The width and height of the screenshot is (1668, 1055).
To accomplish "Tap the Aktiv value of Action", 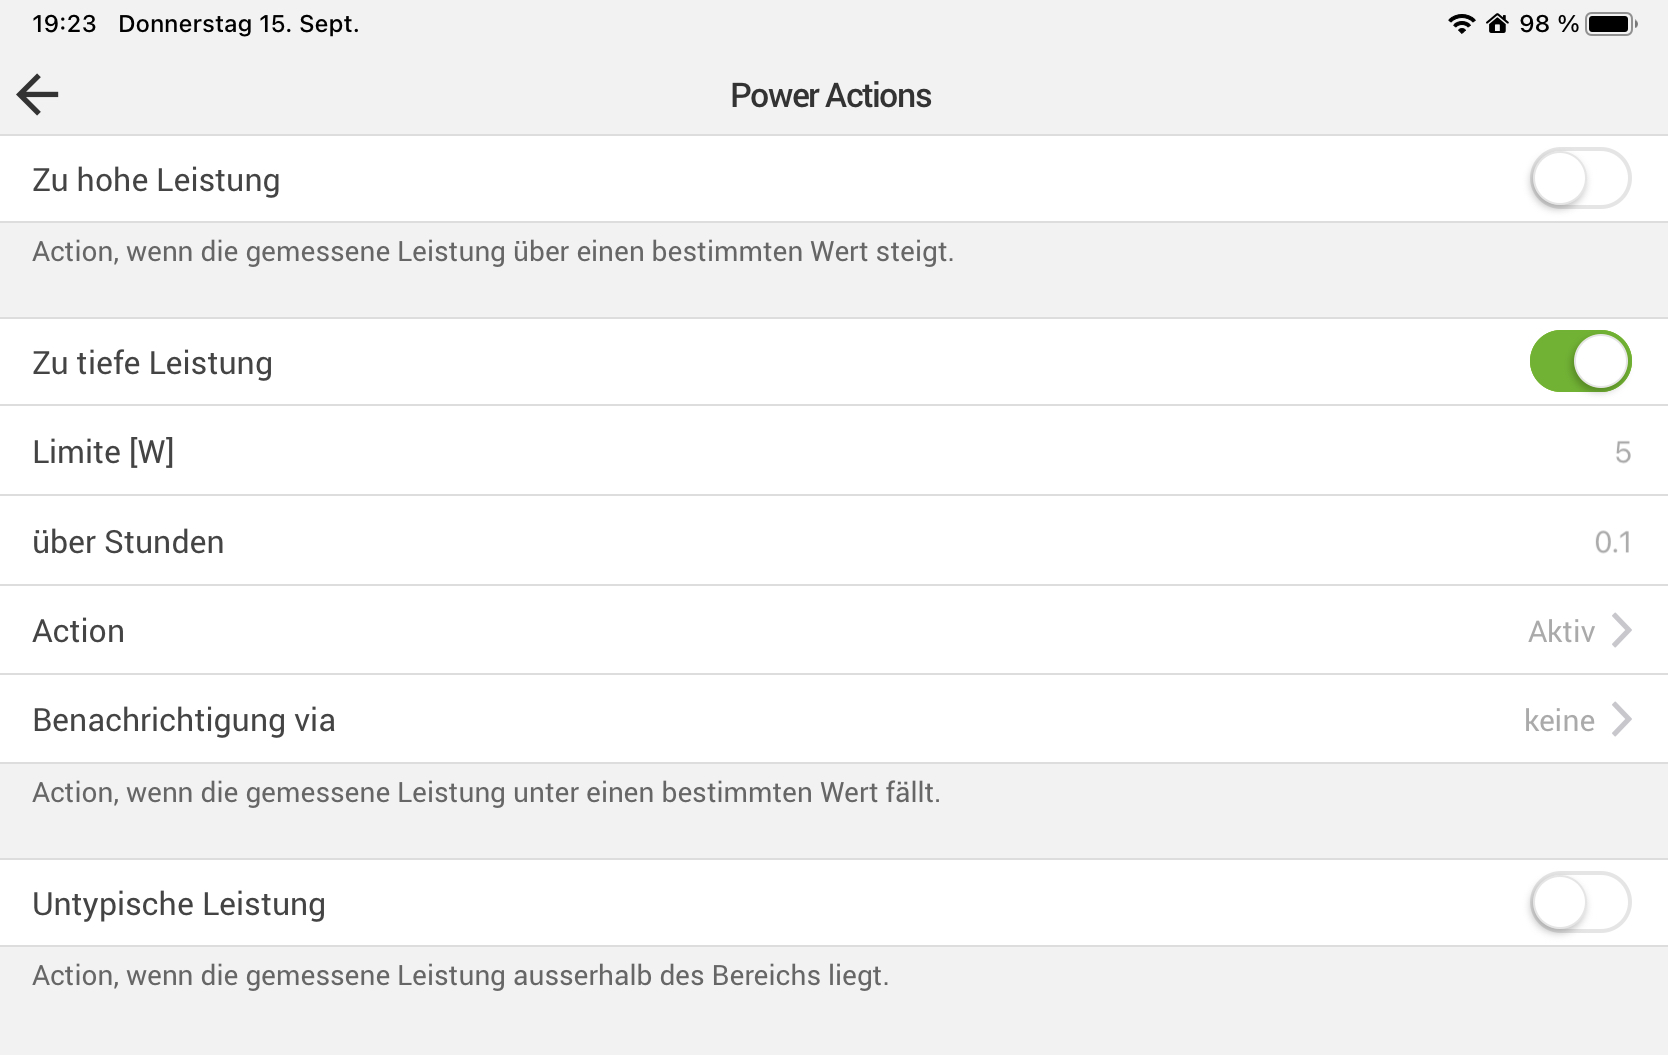I will 1561,632.
